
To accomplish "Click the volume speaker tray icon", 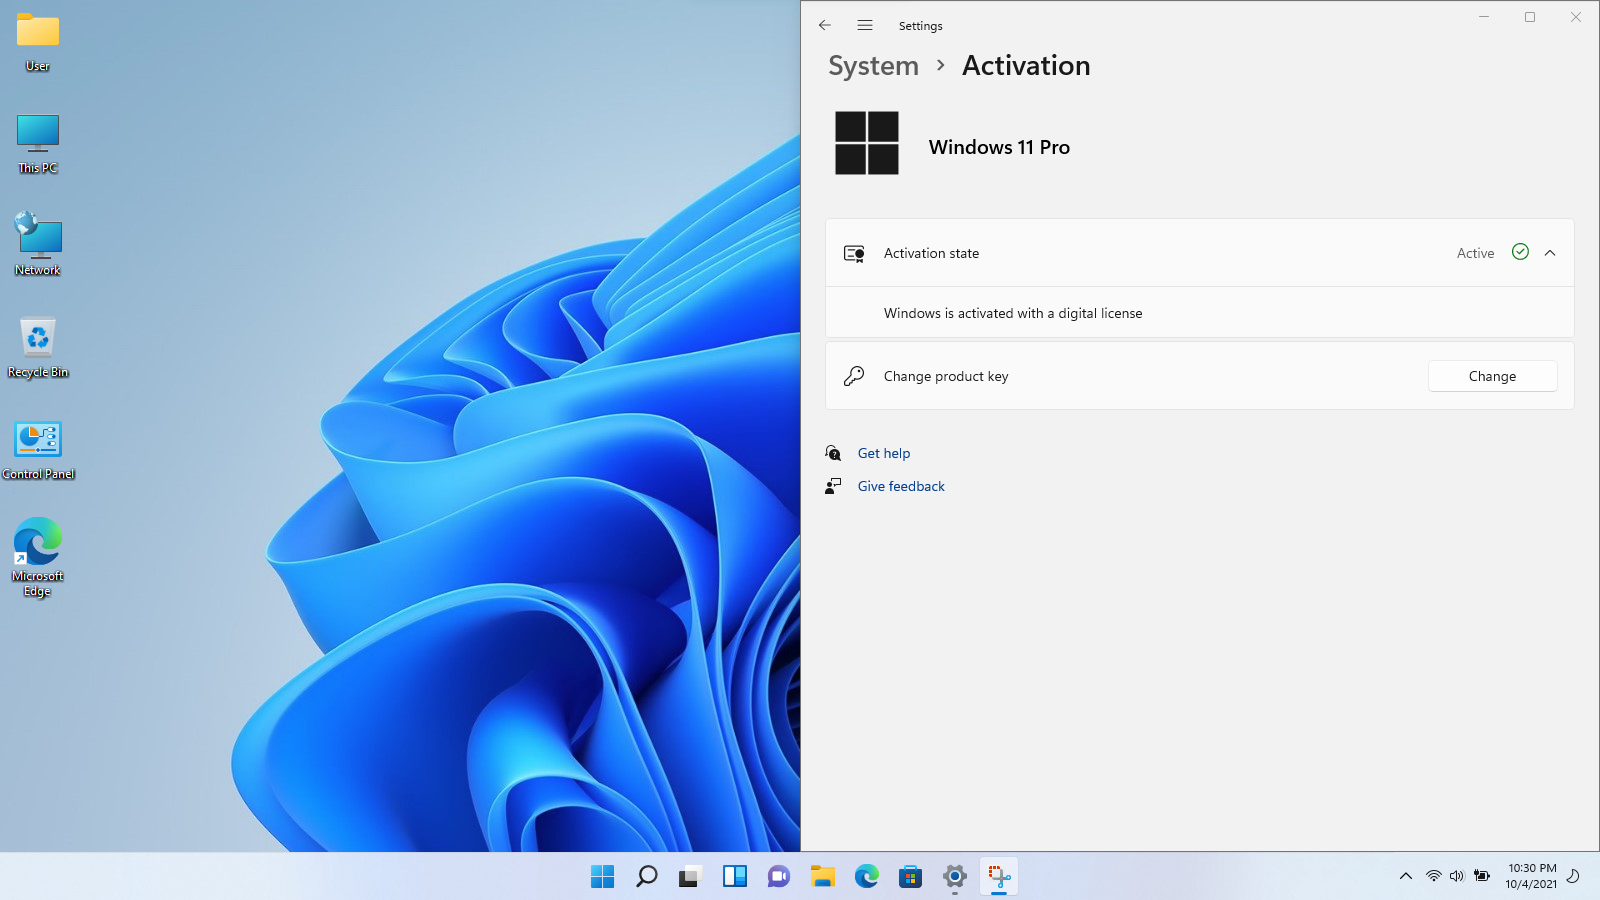I will (1457, 876).
